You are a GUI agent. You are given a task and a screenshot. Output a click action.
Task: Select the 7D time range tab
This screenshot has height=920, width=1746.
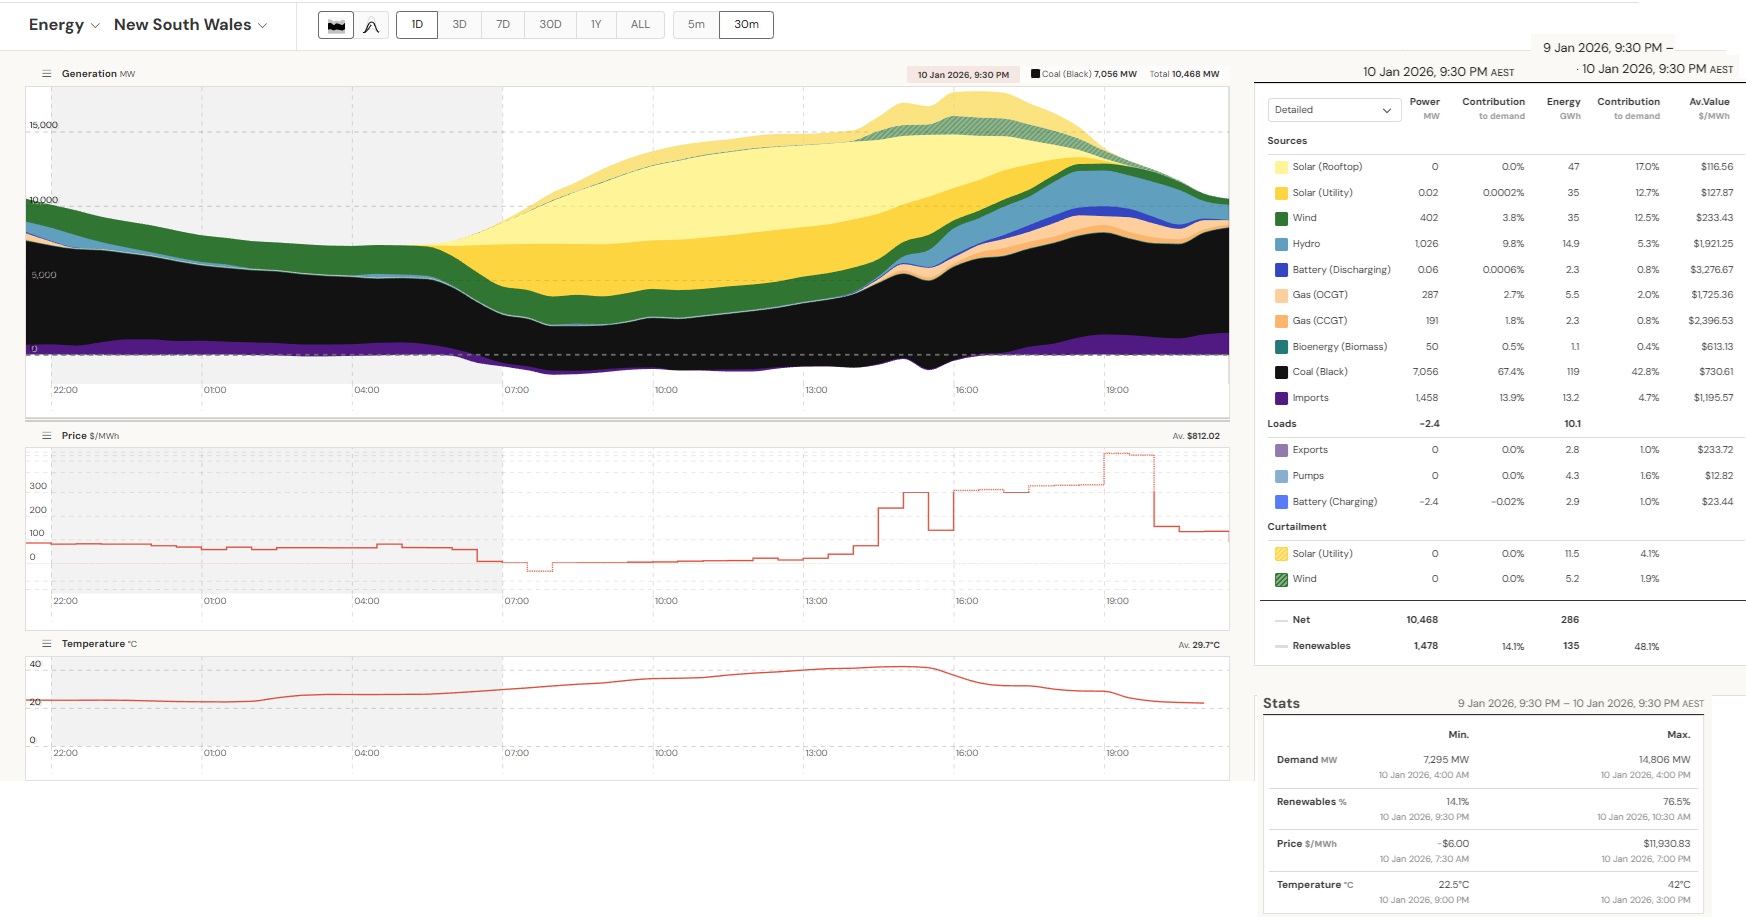pos(503,25)
